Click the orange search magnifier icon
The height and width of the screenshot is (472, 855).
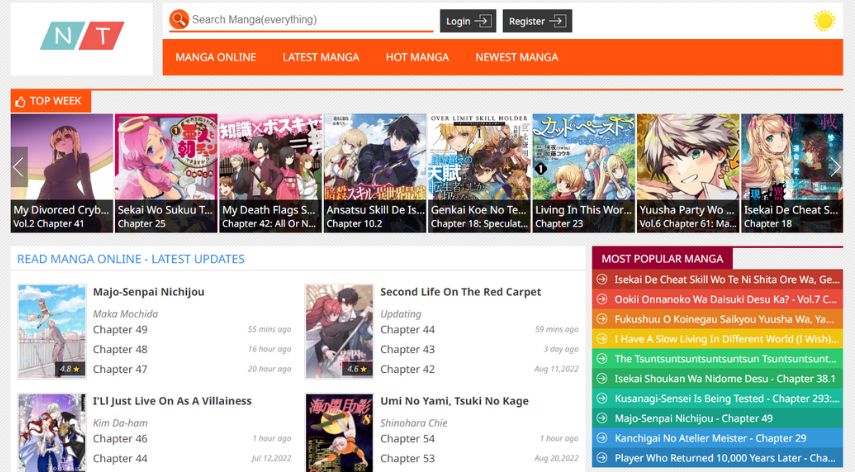(179, 19)
